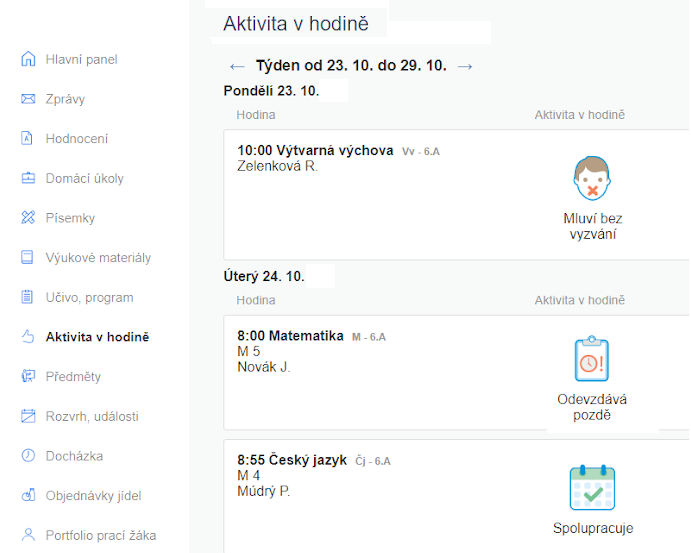Open Rozvrh, události section
The image size is (691, 553).
coord(92,416)
